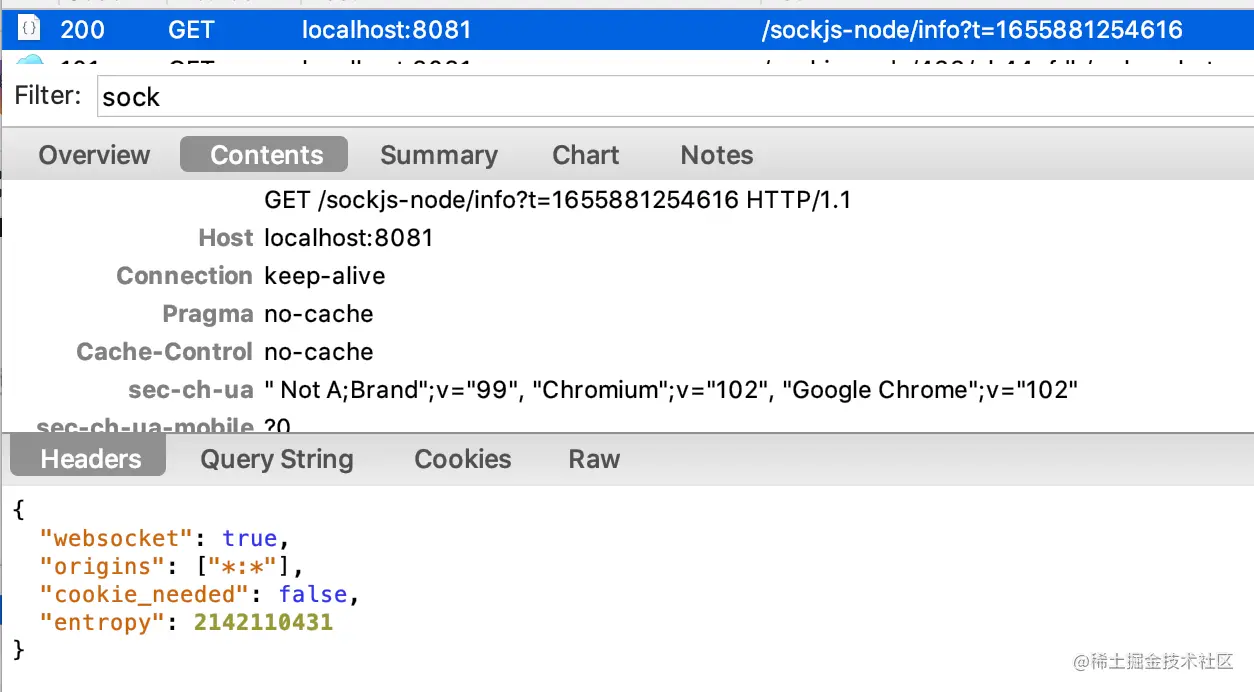Screen dimensions: 1254x692
Task: Select the Pragma header row
Action: [318, 314]
